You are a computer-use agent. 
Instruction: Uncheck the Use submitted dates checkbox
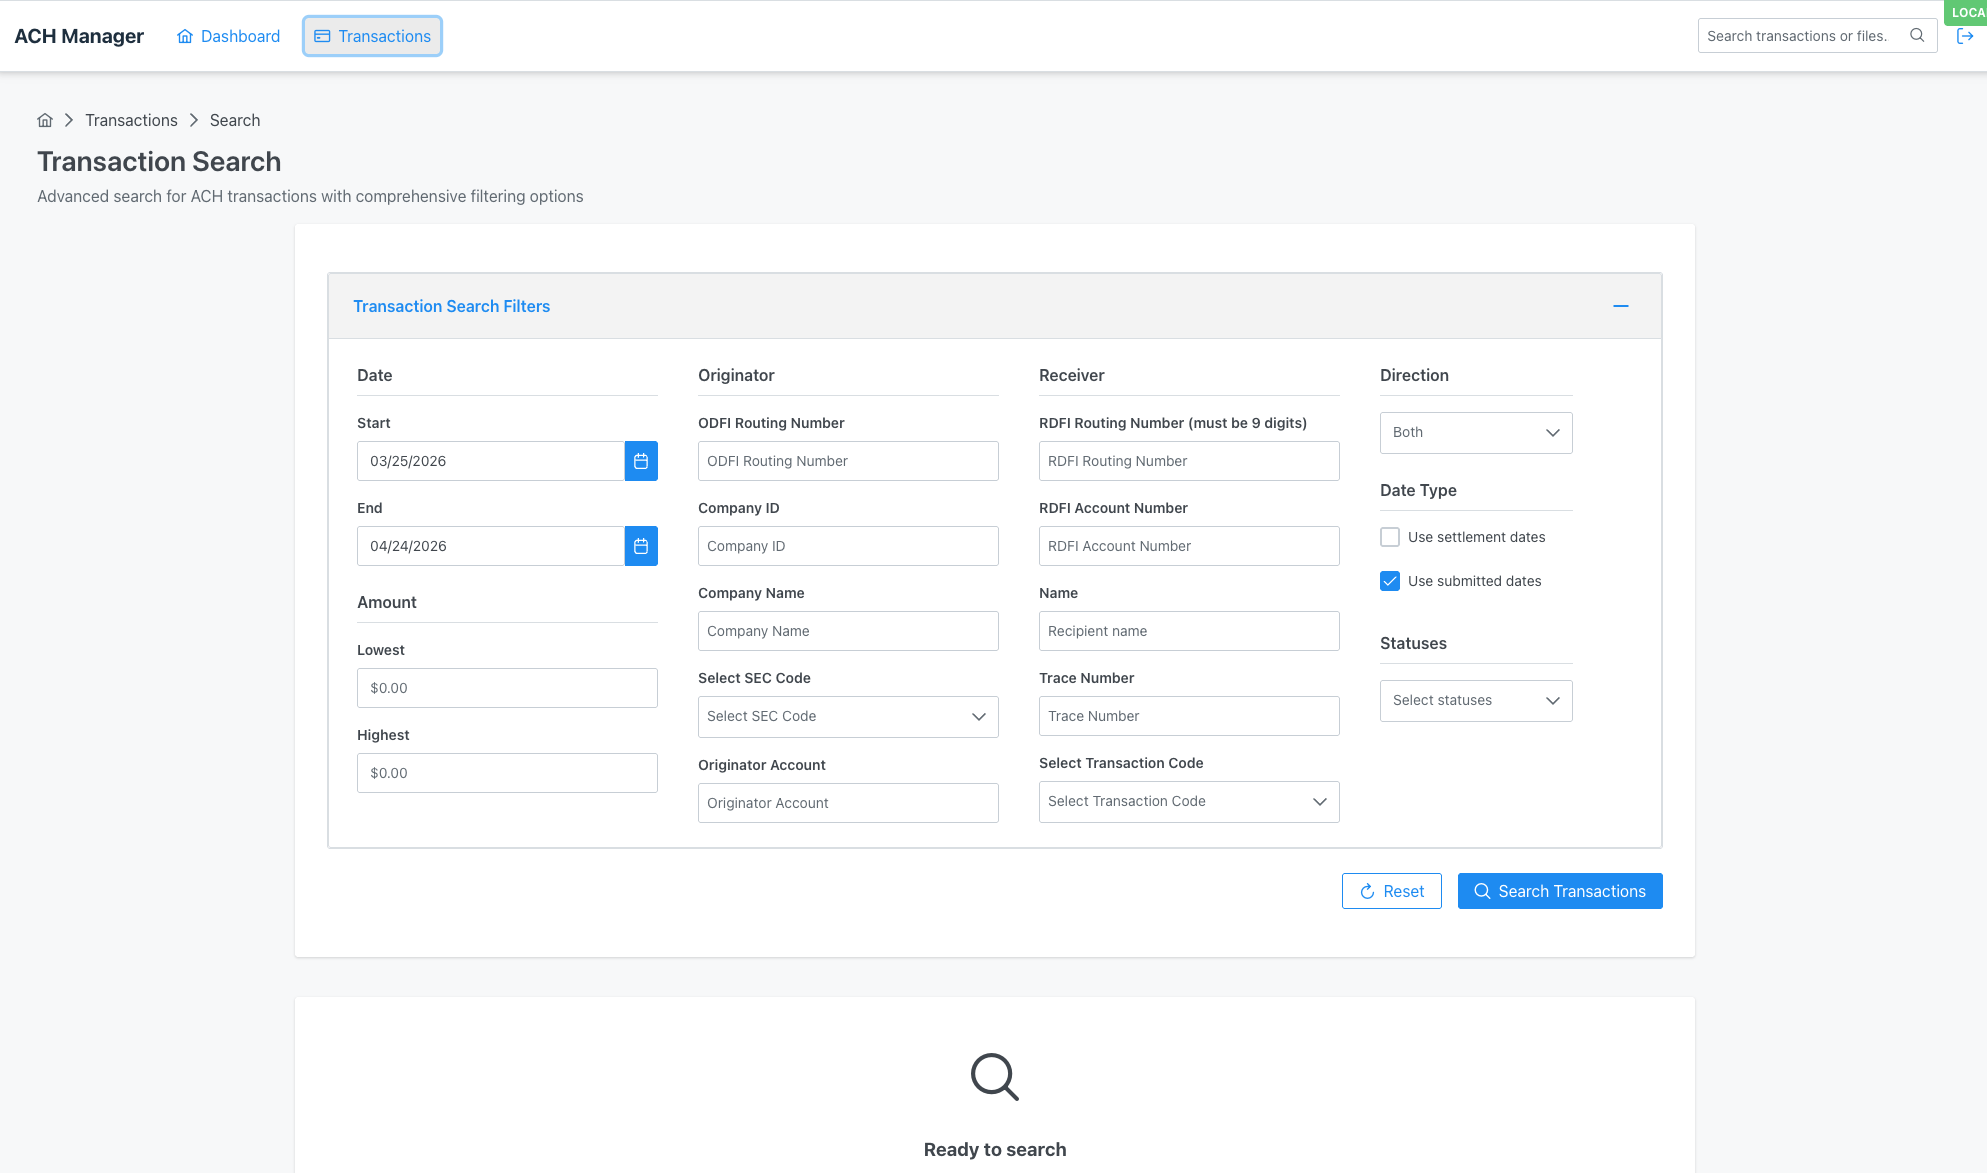[x=1389, y=580]
